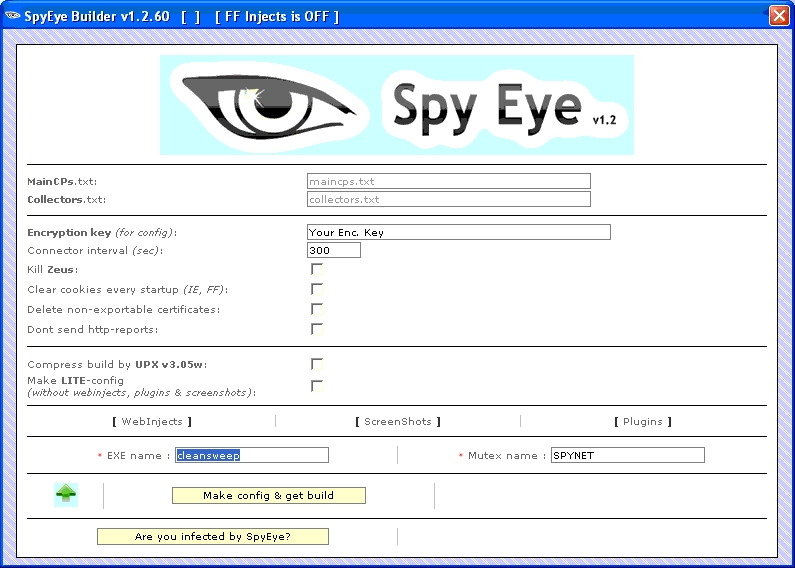The height and width of the screenshot is (568, 795).
Task: Click the Connector interval field
Action: [x=333, y=250]
